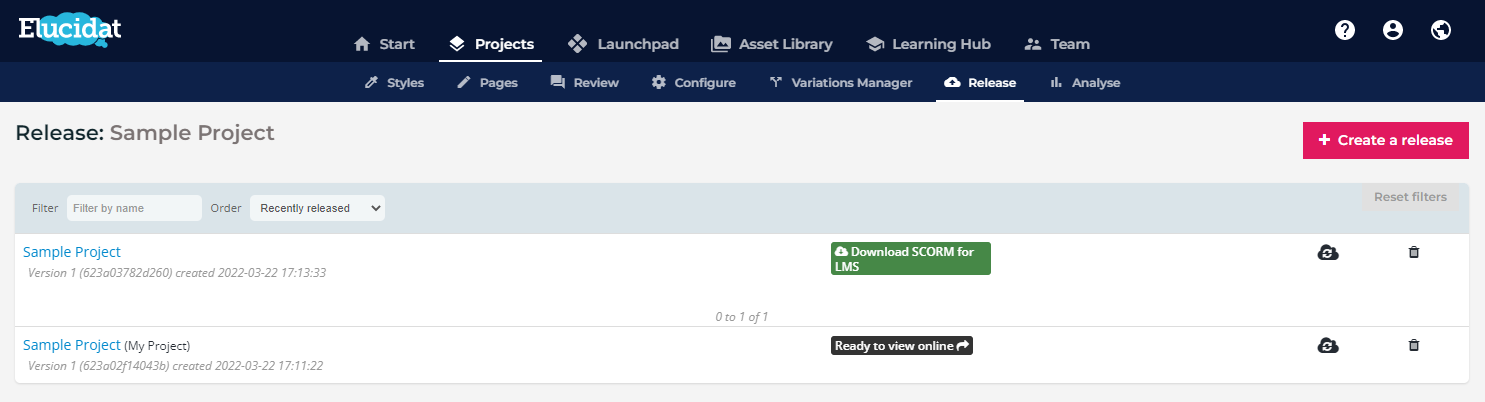Image resolution: width=1485 pixels, height=402 pixels.
Task: Open the Analyse tab
Action: click(x=1085, y=82)
